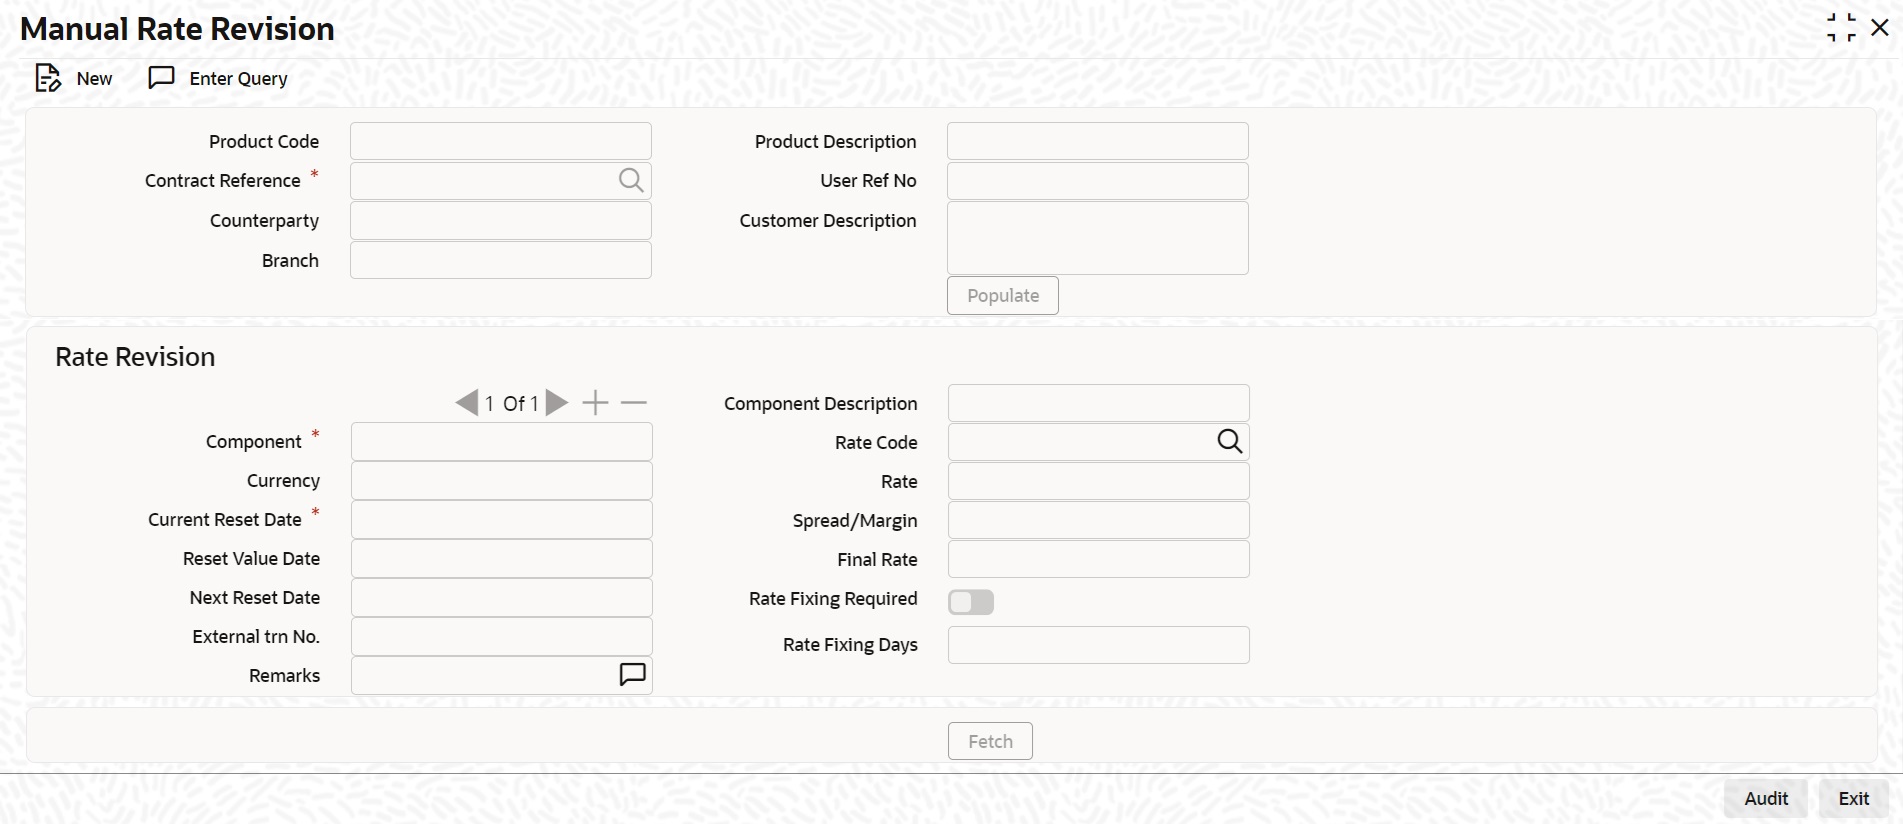Viewport: 1903px width, 824px height.
Task: Select the Current Reset Date field
Action: pos(501,520)
